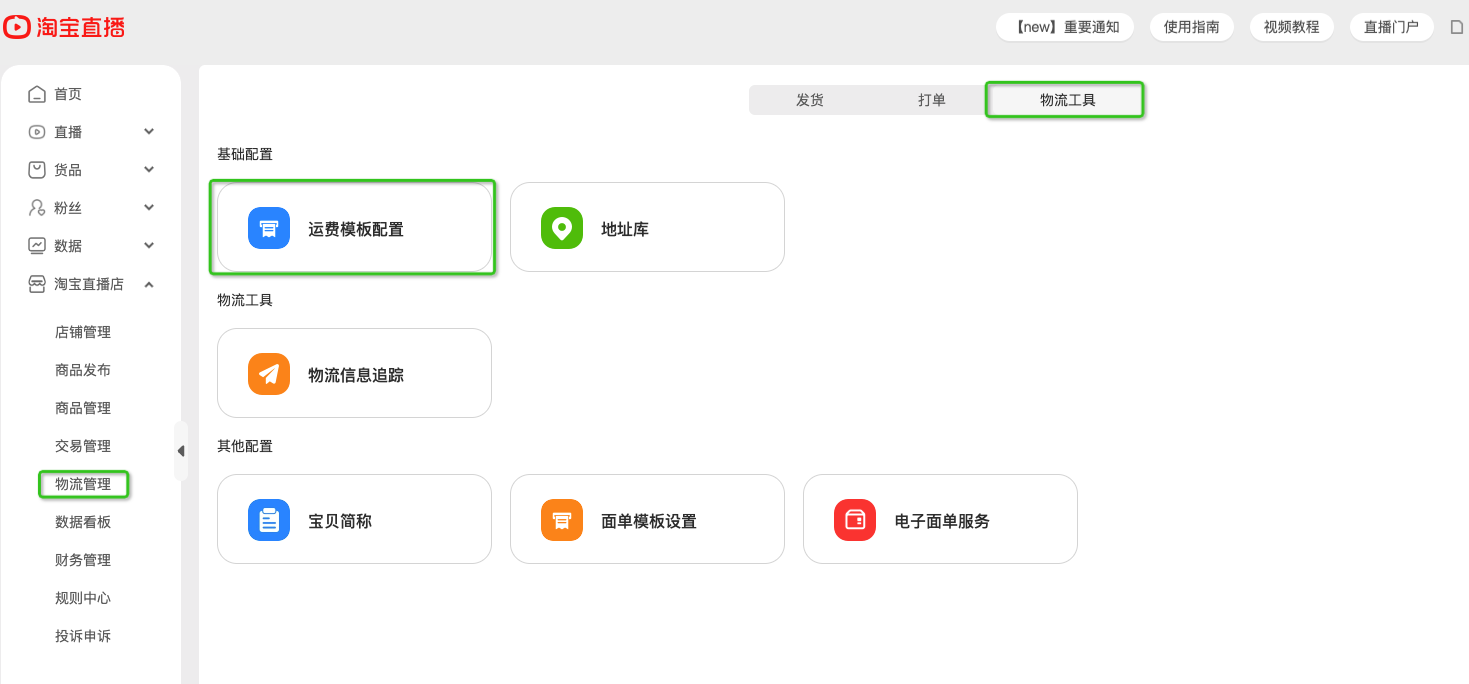Click the orange 物流信息追踪 paper plane icon
This screenshot has width=1469, height=684.
coord(269,374)
